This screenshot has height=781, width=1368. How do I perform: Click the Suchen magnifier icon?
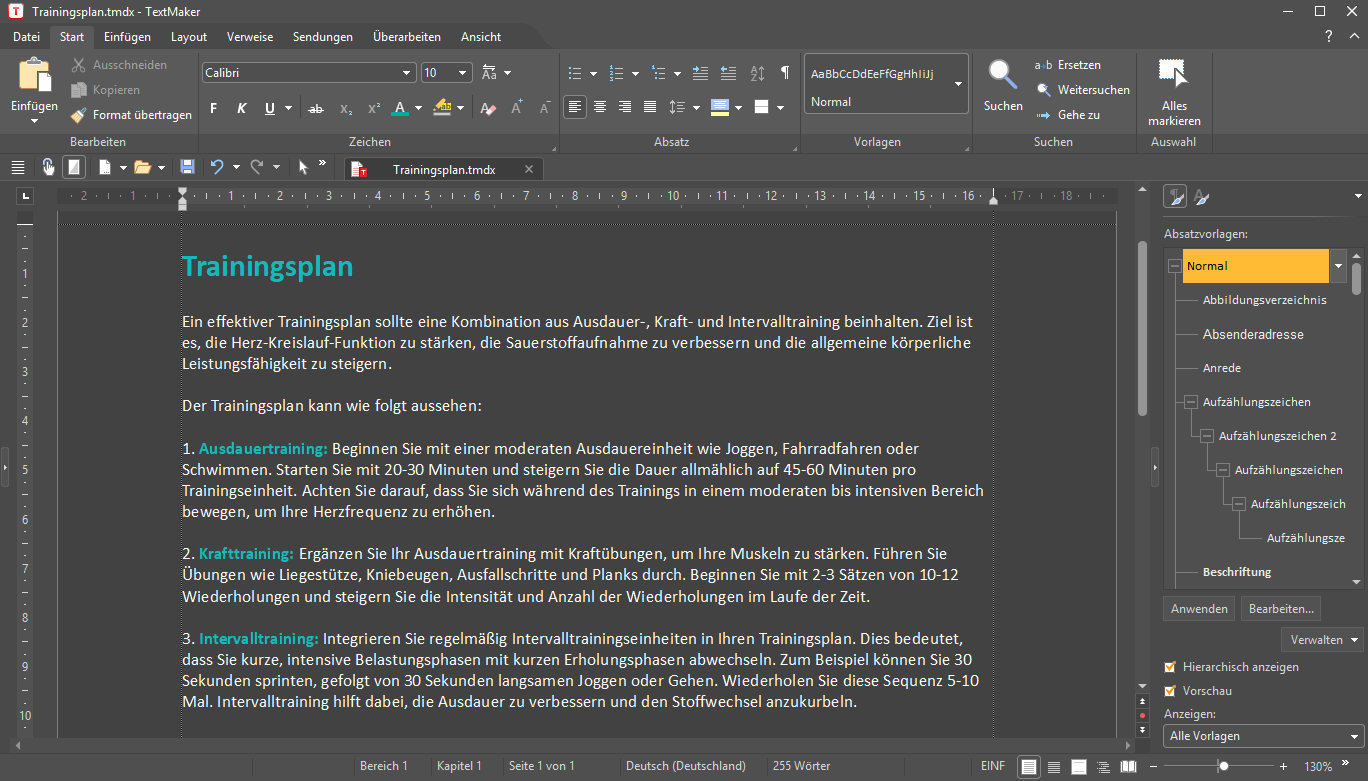click(1002, 75)
